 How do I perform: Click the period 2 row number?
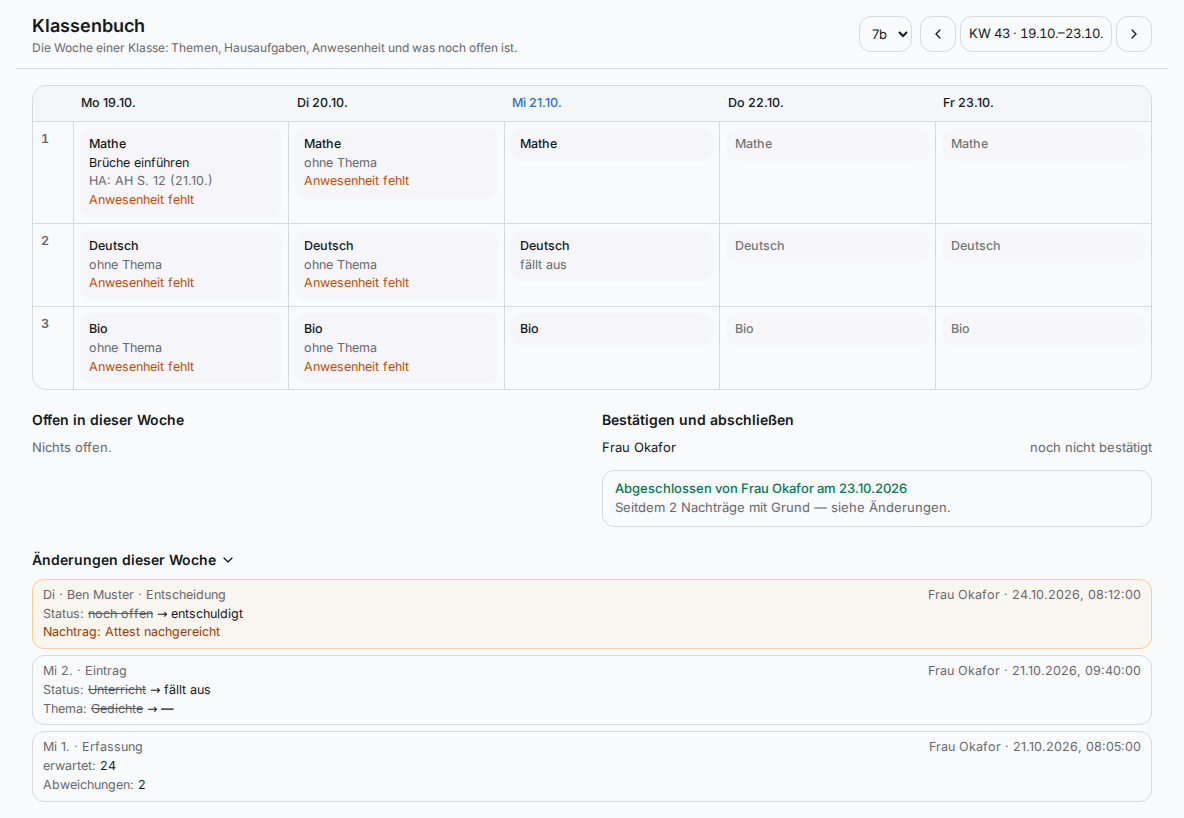[45, 241]
